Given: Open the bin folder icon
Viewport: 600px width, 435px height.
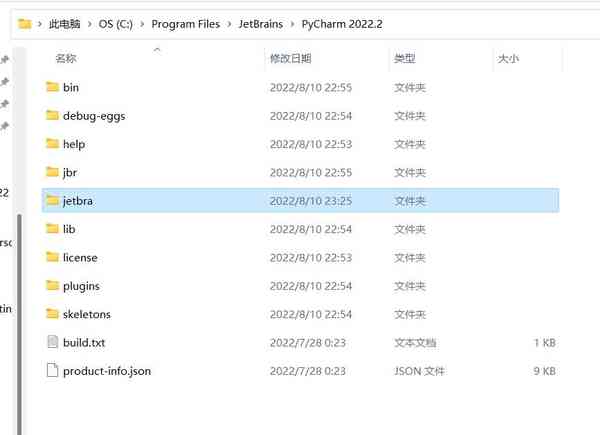Looking at the screenshot, I should [52, 87].
